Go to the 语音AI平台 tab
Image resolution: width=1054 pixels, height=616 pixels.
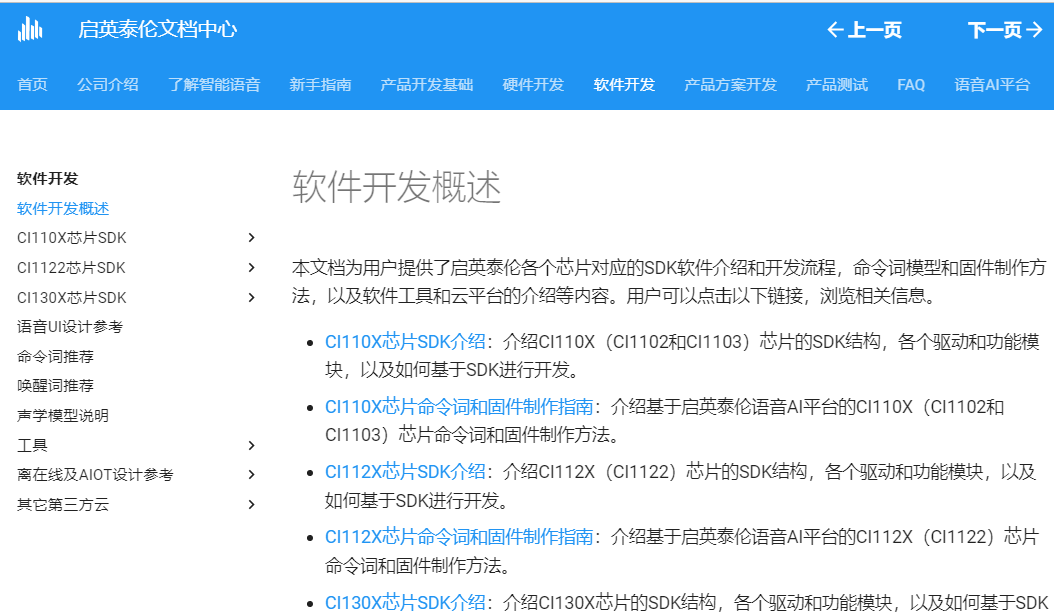tap(992, 85)
